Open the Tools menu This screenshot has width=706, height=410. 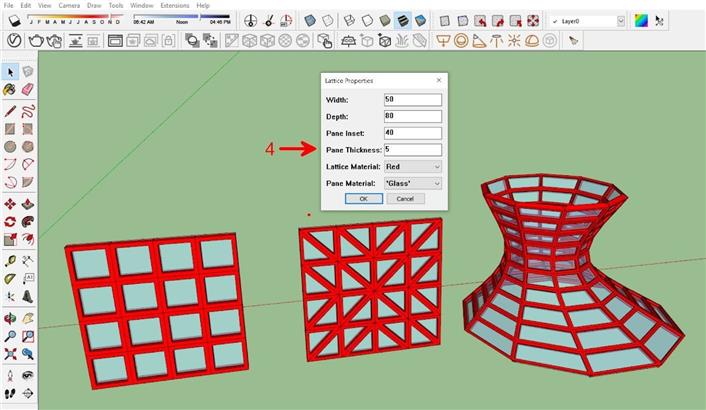tap(116, 5)
